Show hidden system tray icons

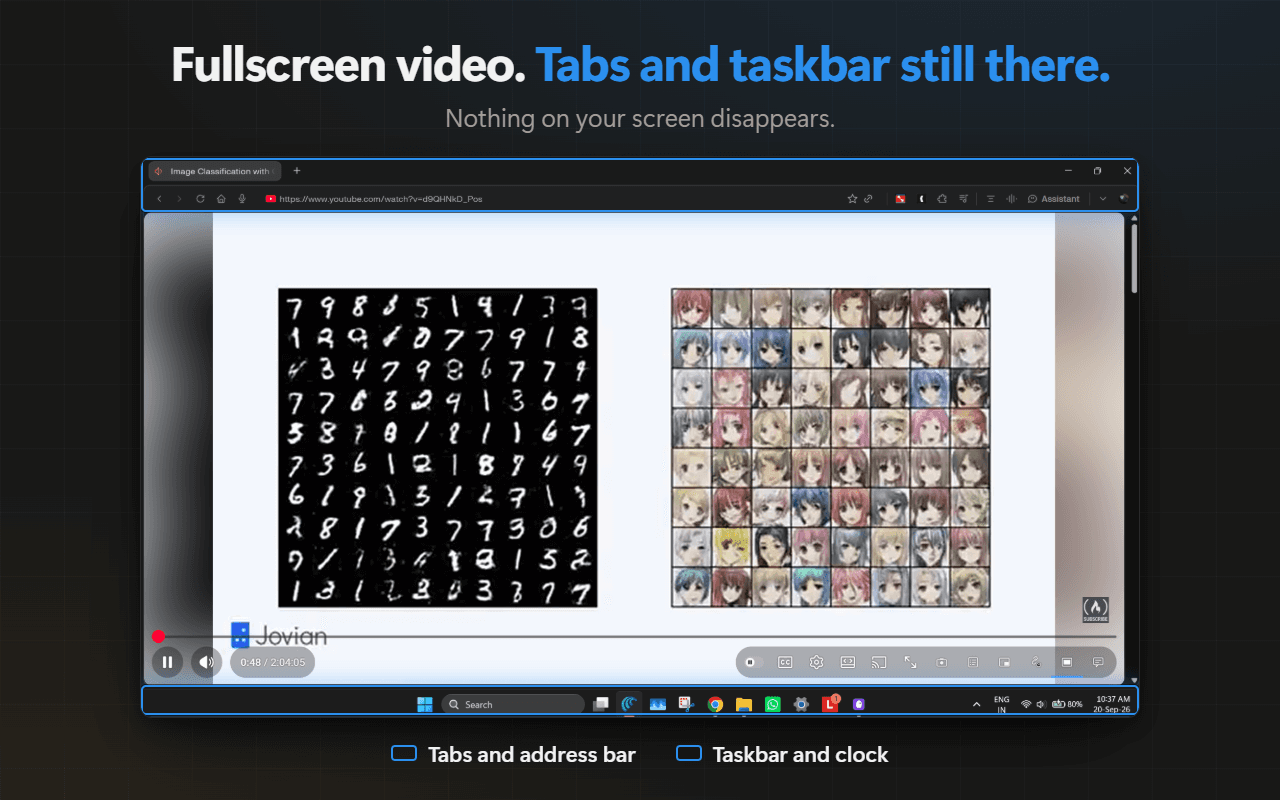point(976,704)
